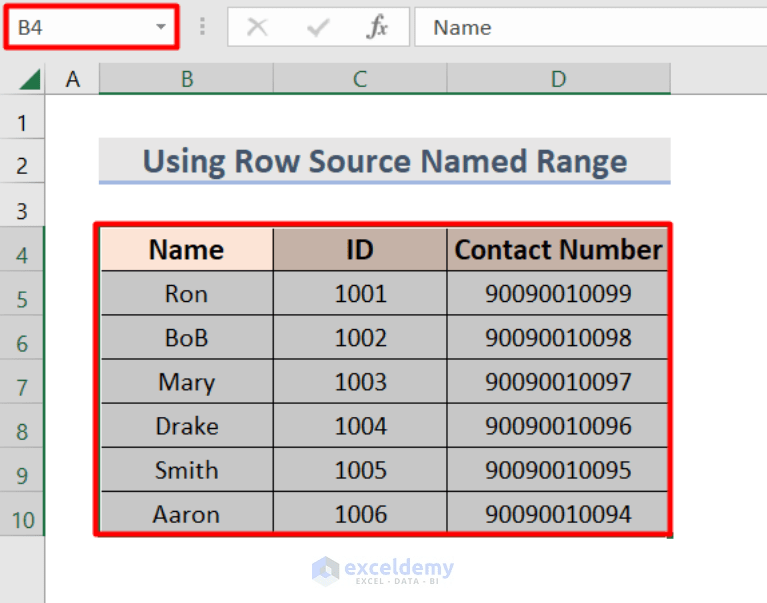Click the contact number 90090010098
This screenshot has height=603, width=767.
pos(558,337)
